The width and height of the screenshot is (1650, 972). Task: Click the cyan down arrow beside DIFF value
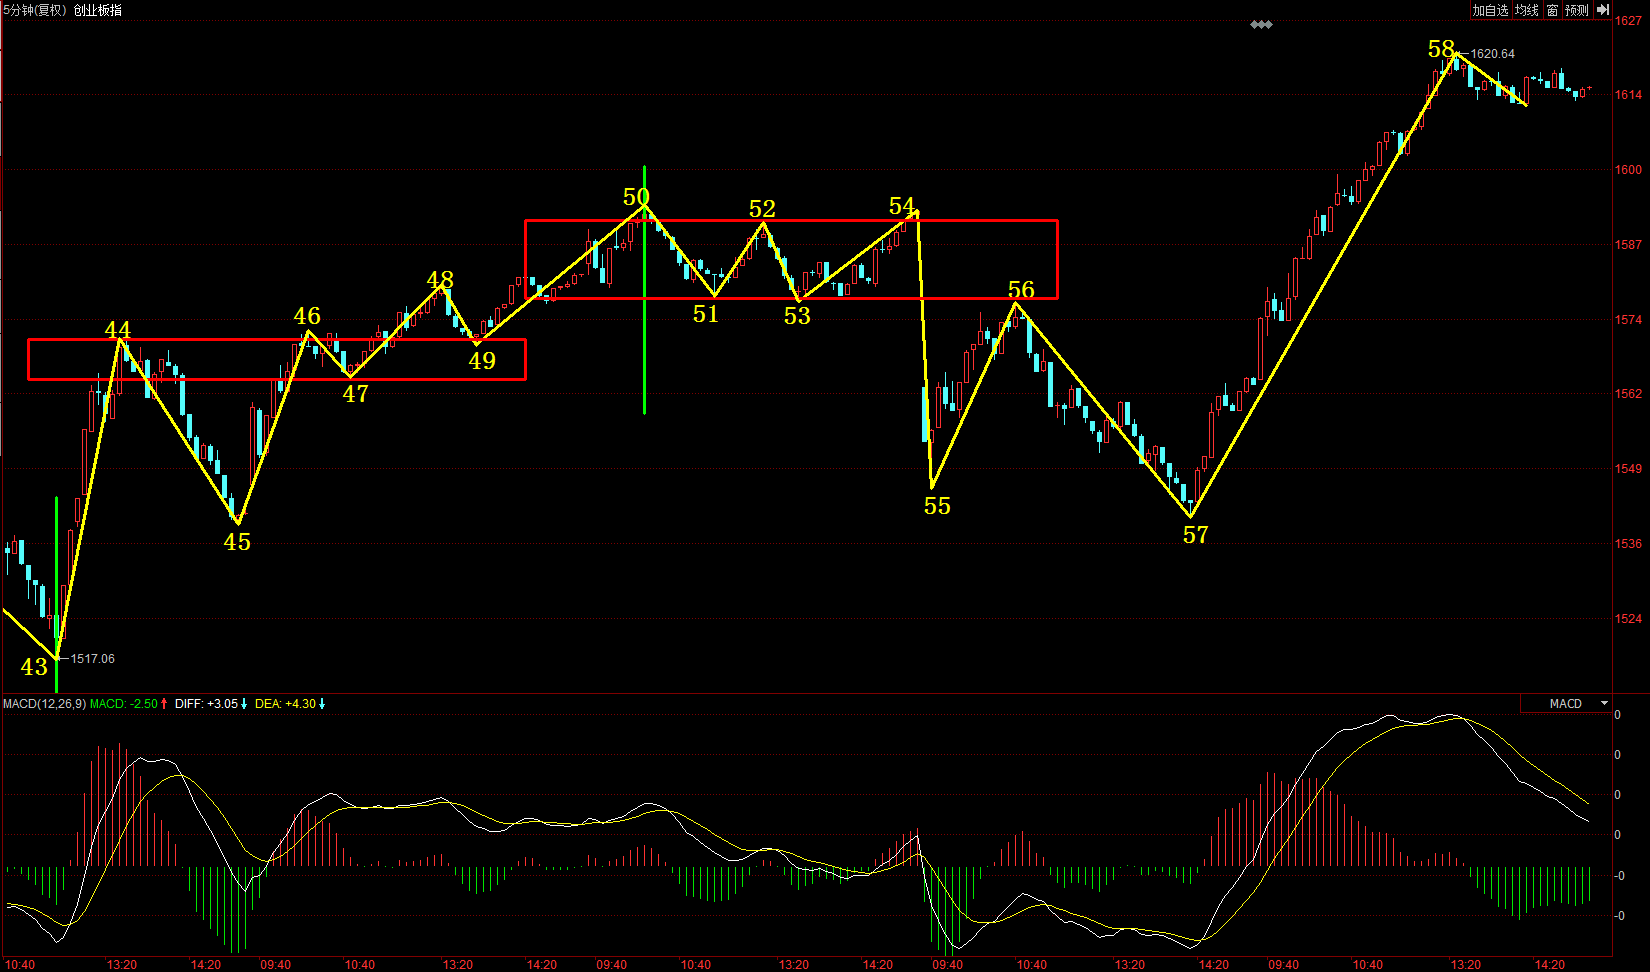coord(244,704)
